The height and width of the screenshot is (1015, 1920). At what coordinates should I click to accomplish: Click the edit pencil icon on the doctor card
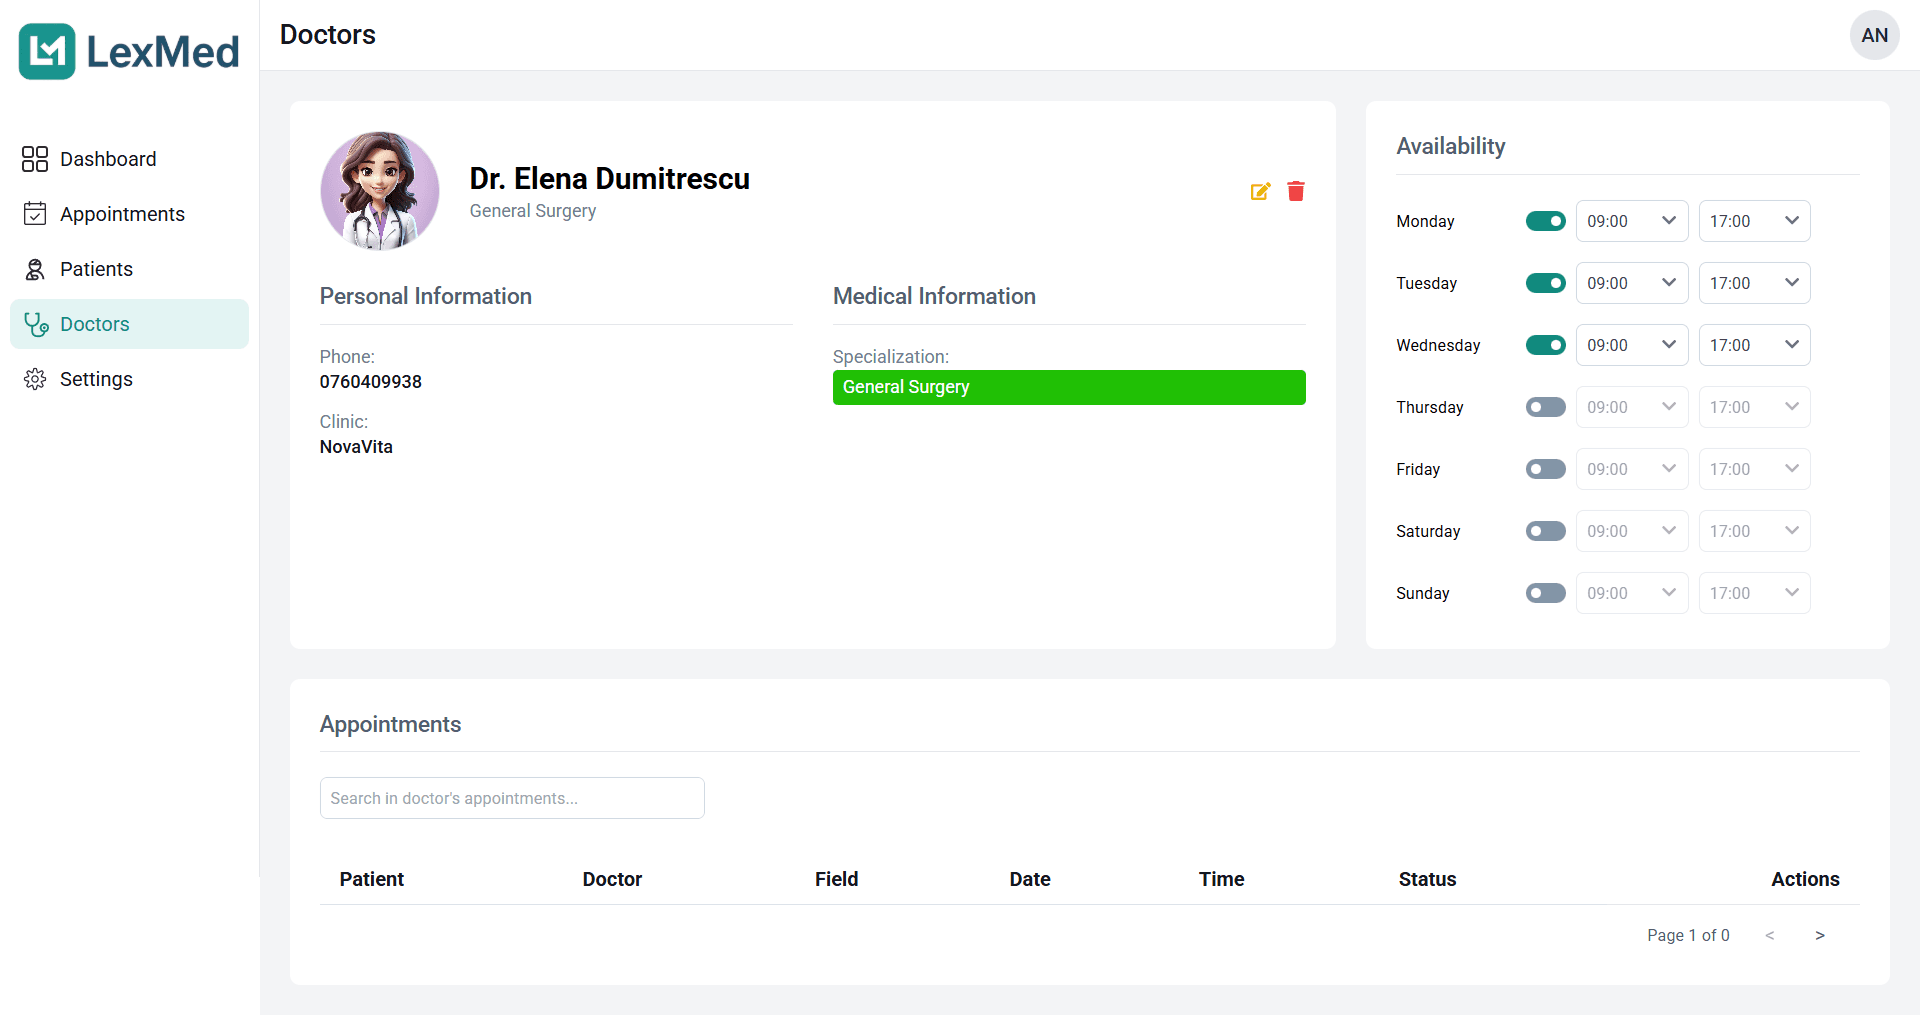(1259, 191)
